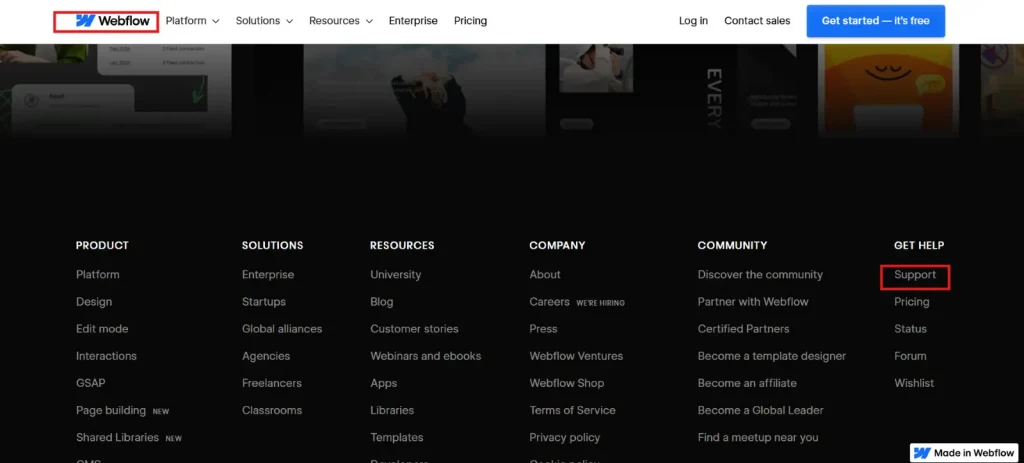This screenshot has height=463, width=1024.
Task: Open Edit mode footer link
Action: [102, 328]
